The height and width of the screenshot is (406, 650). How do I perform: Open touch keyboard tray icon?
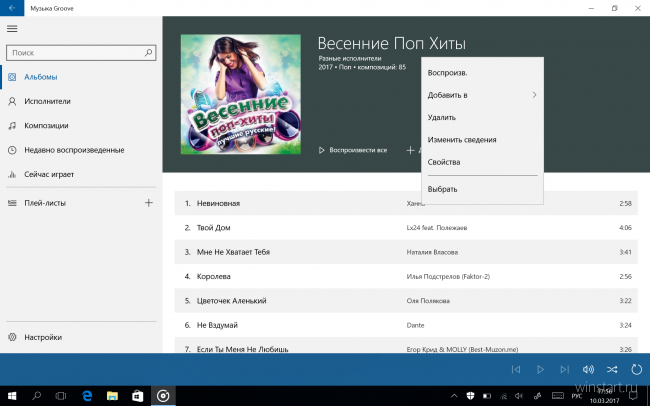pyautogui.click(x=558, y=396)
